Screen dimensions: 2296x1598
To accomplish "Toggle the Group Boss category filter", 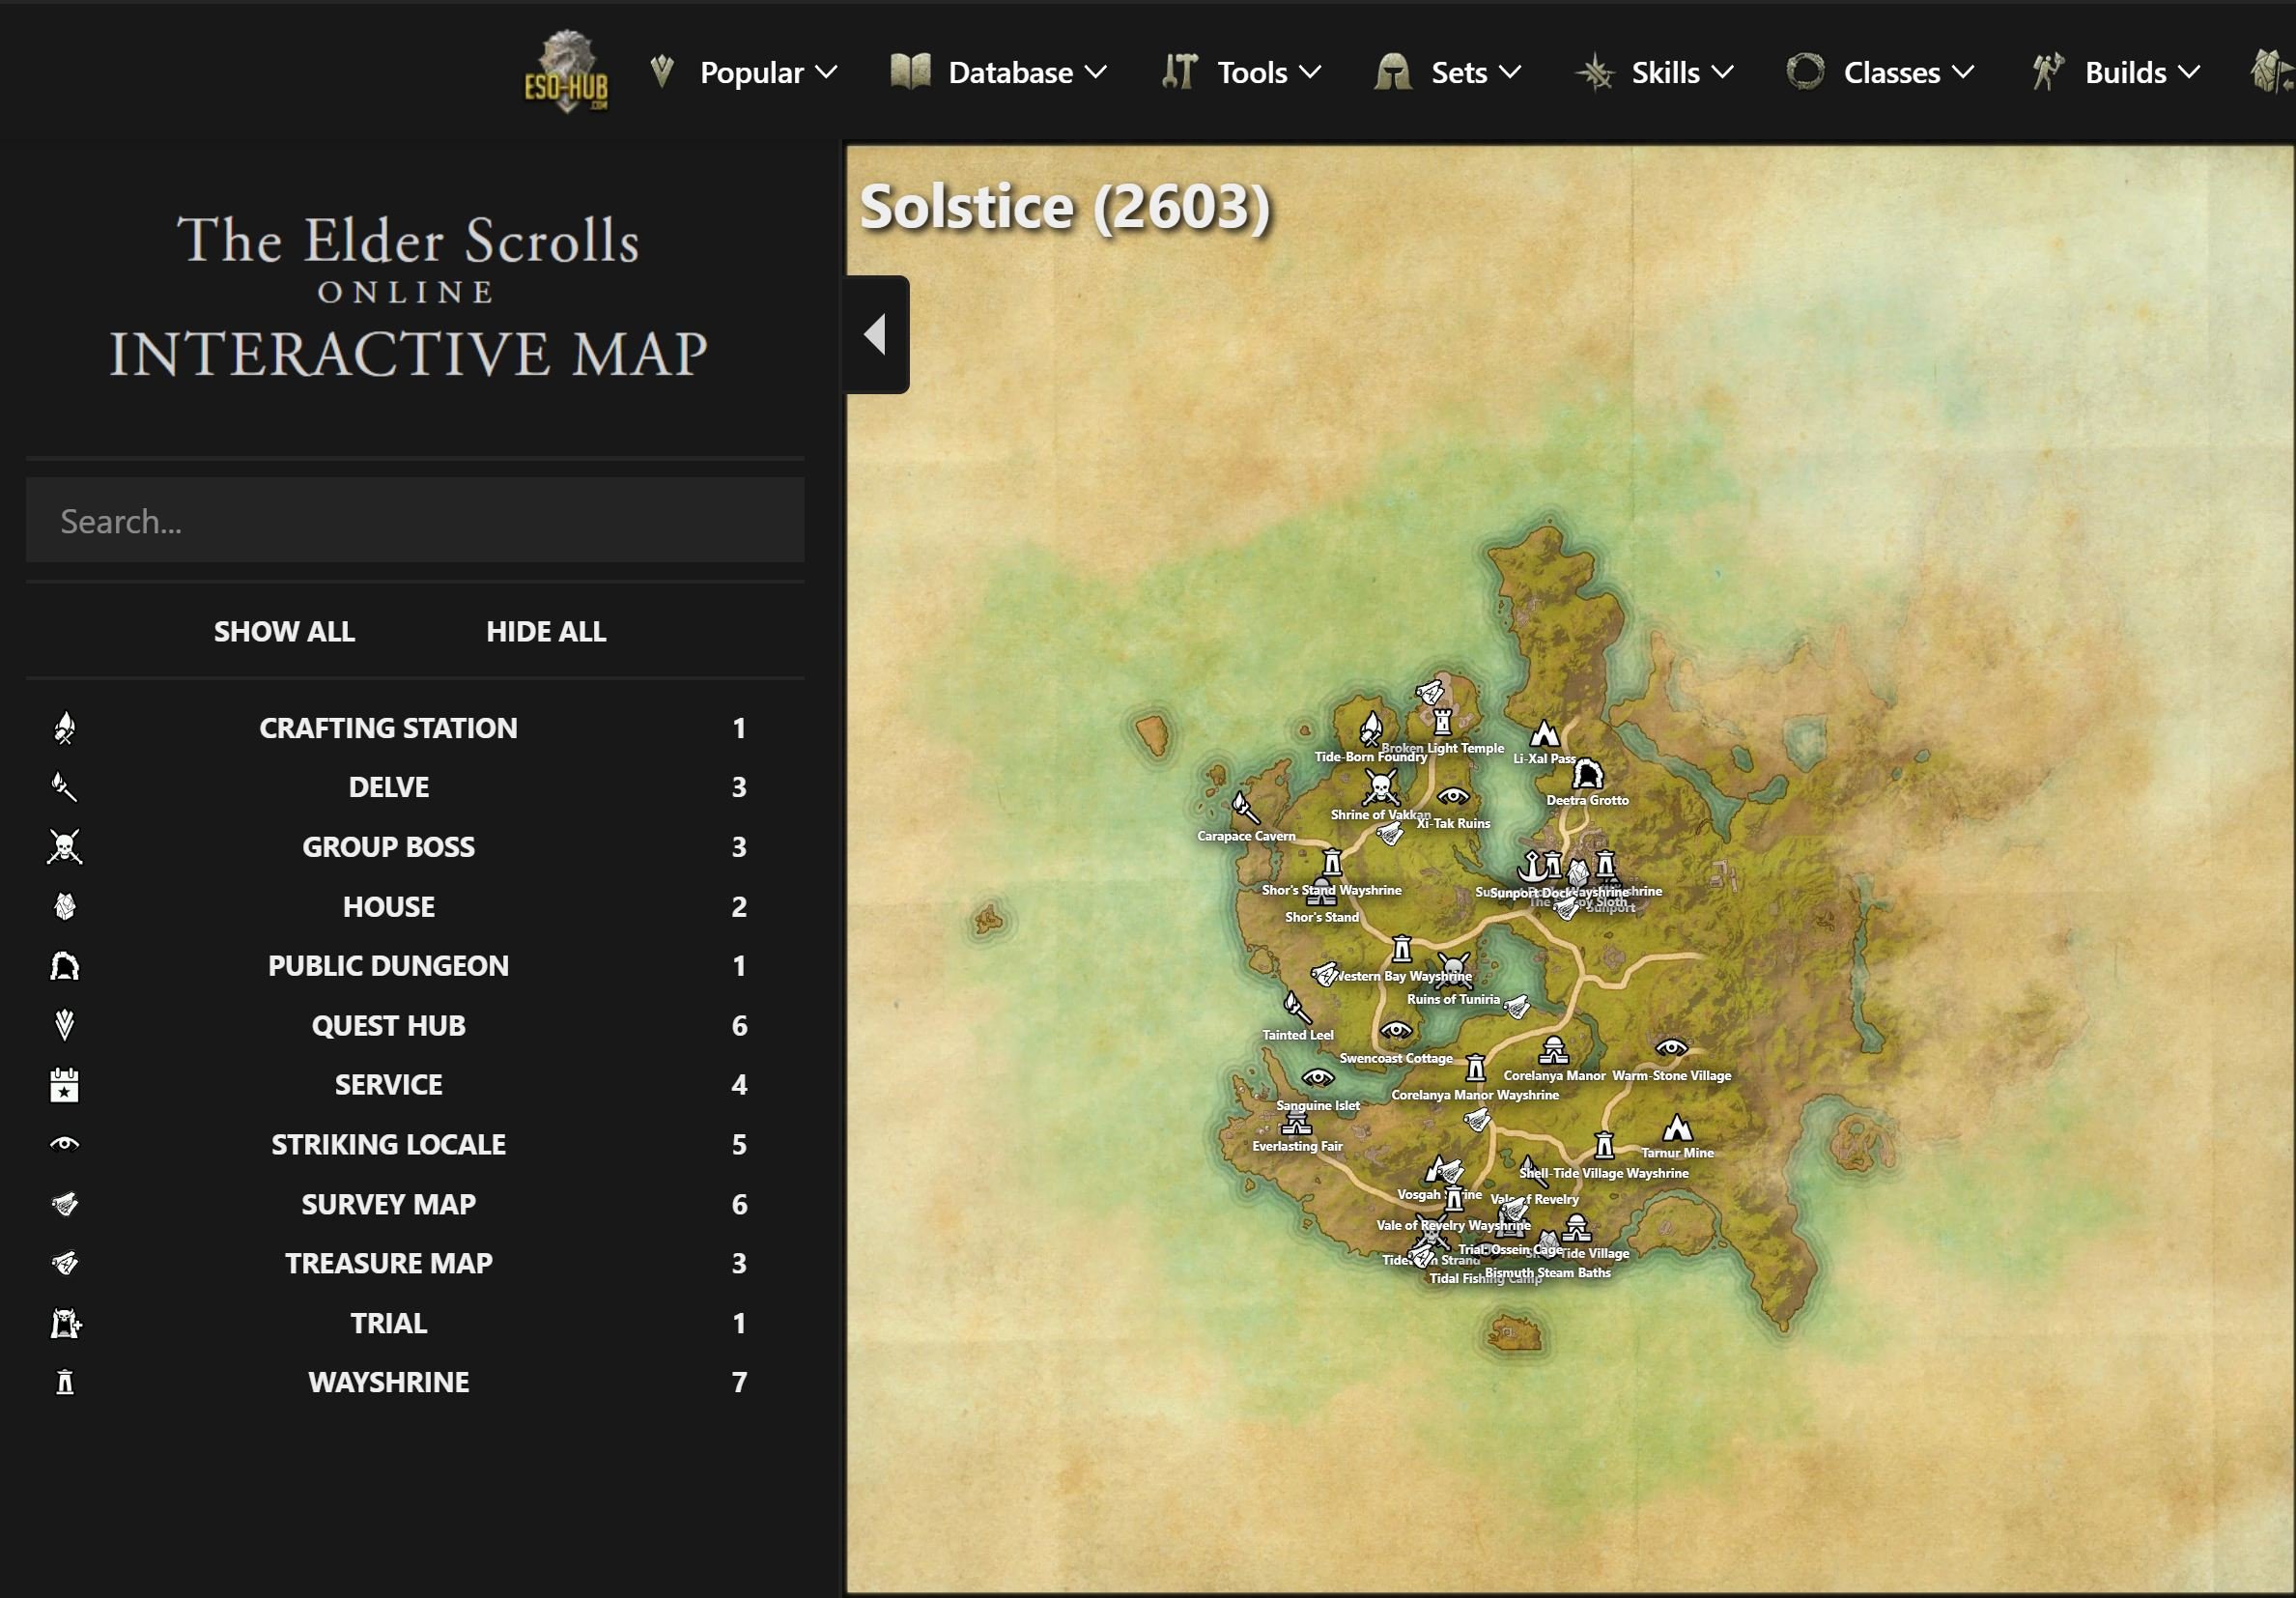I will 388,847.
